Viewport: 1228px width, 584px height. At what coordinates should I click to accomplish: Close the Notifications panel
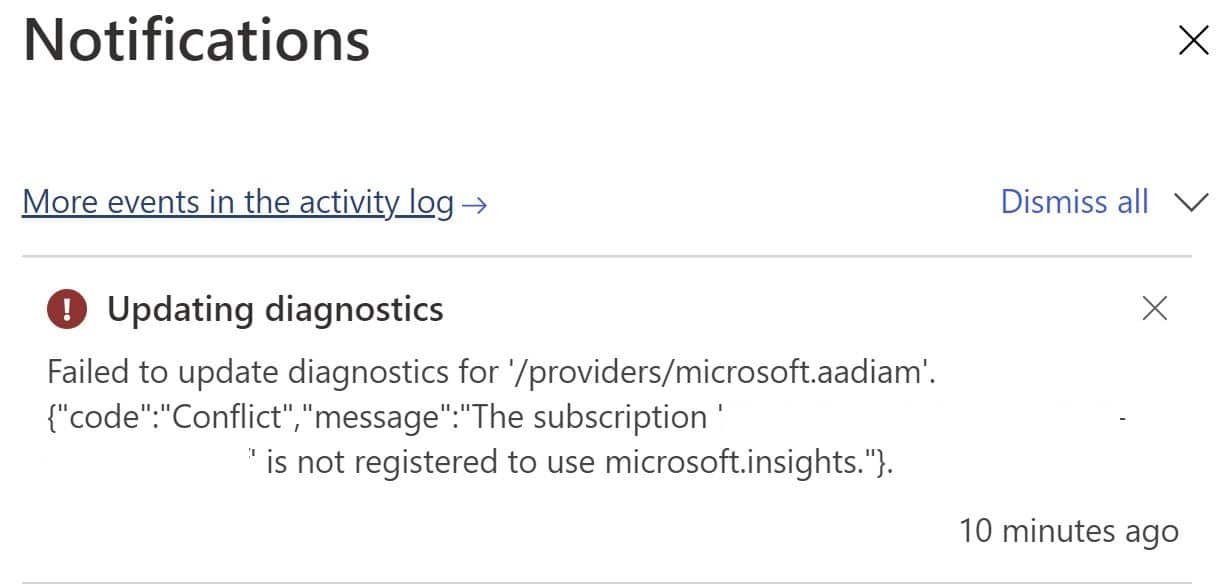point(1193,40)
